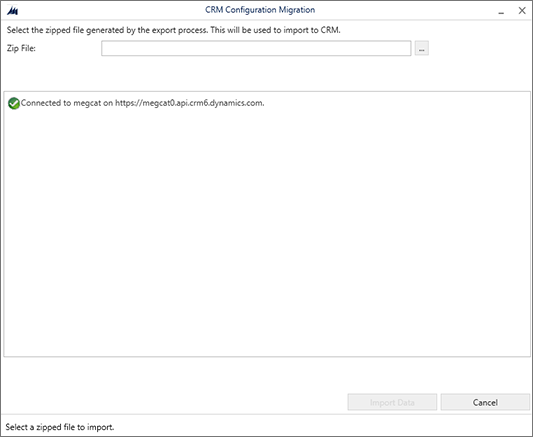Image resolution: width=533 pixels, height=437 pixels.
Task: Click the green connected checkmark icon
Action: (x=14, y=103)
